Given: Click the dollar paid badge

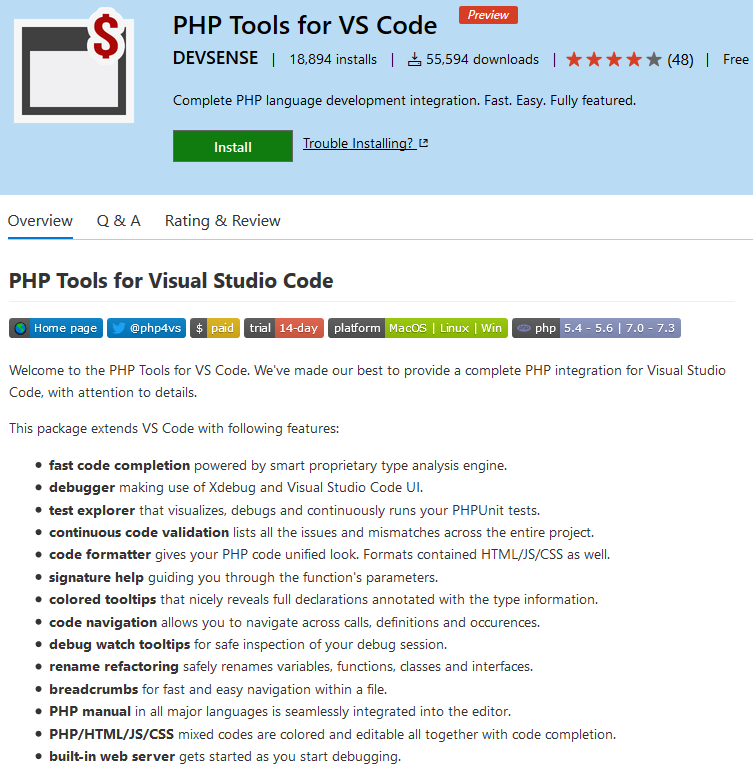Looking at the screenshot, I should click(x=215, y=328).
